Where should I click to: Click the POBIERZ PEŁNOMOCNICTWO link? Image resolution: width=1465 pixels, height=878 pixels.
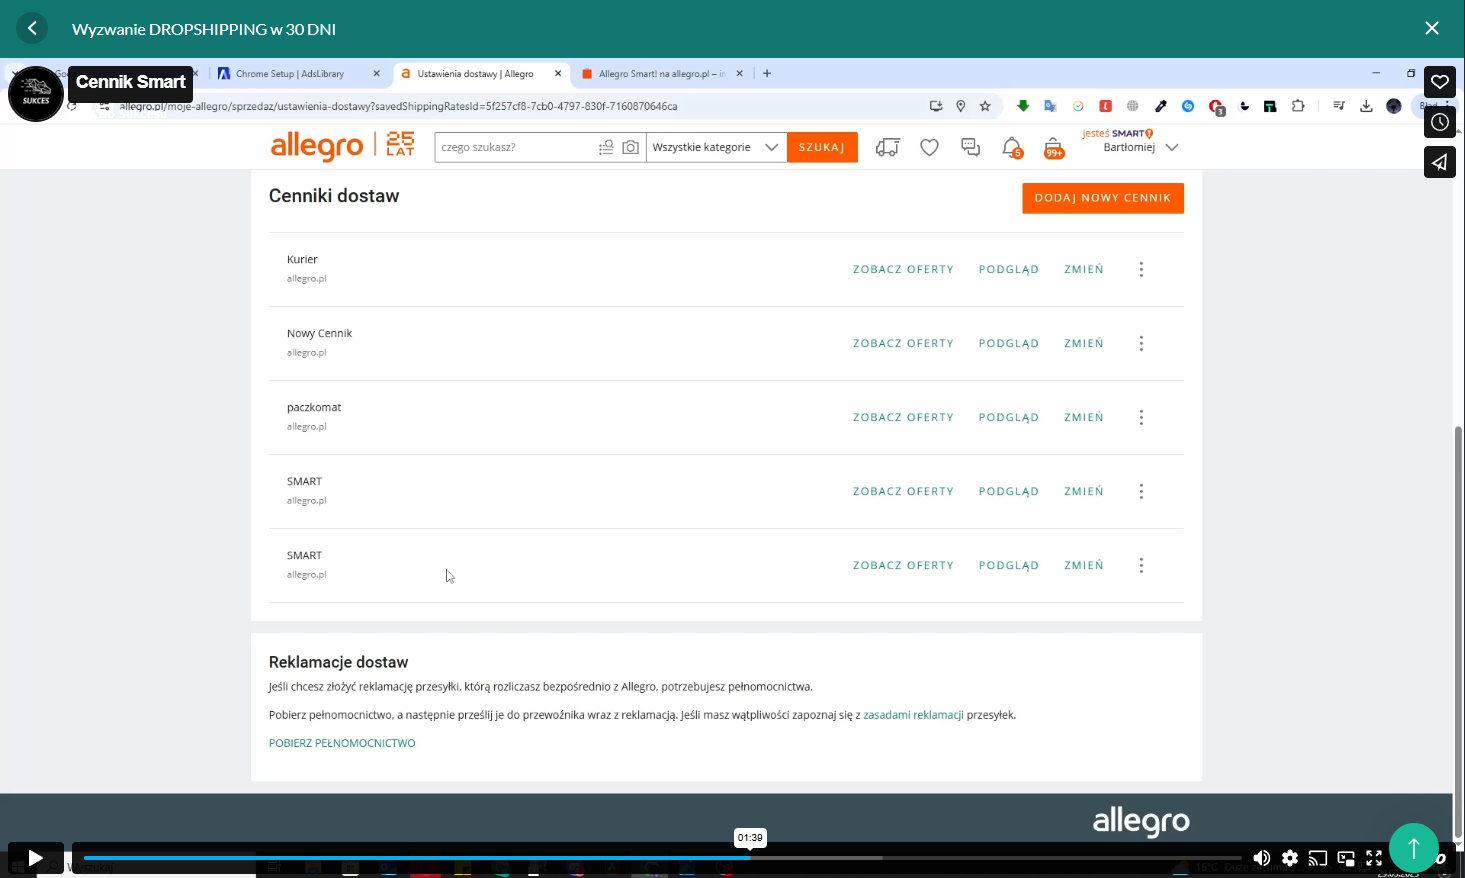(x=342, y=743)
